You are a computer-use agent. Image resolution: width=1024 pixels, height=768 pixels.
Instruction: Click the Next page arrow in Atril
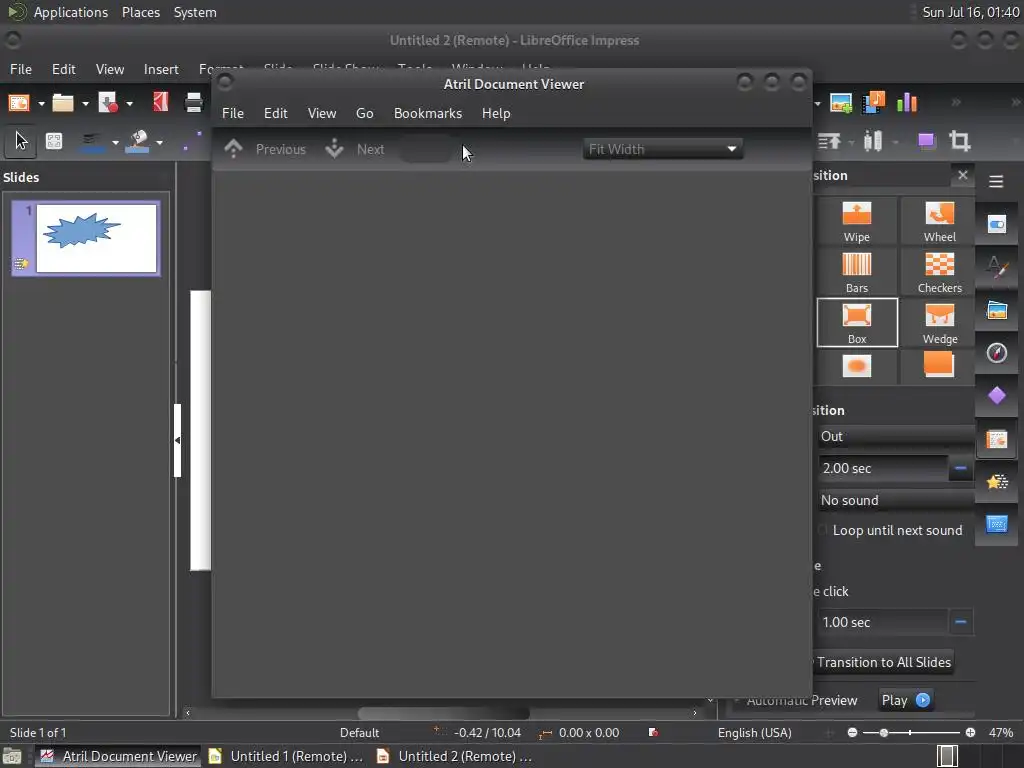334,149
